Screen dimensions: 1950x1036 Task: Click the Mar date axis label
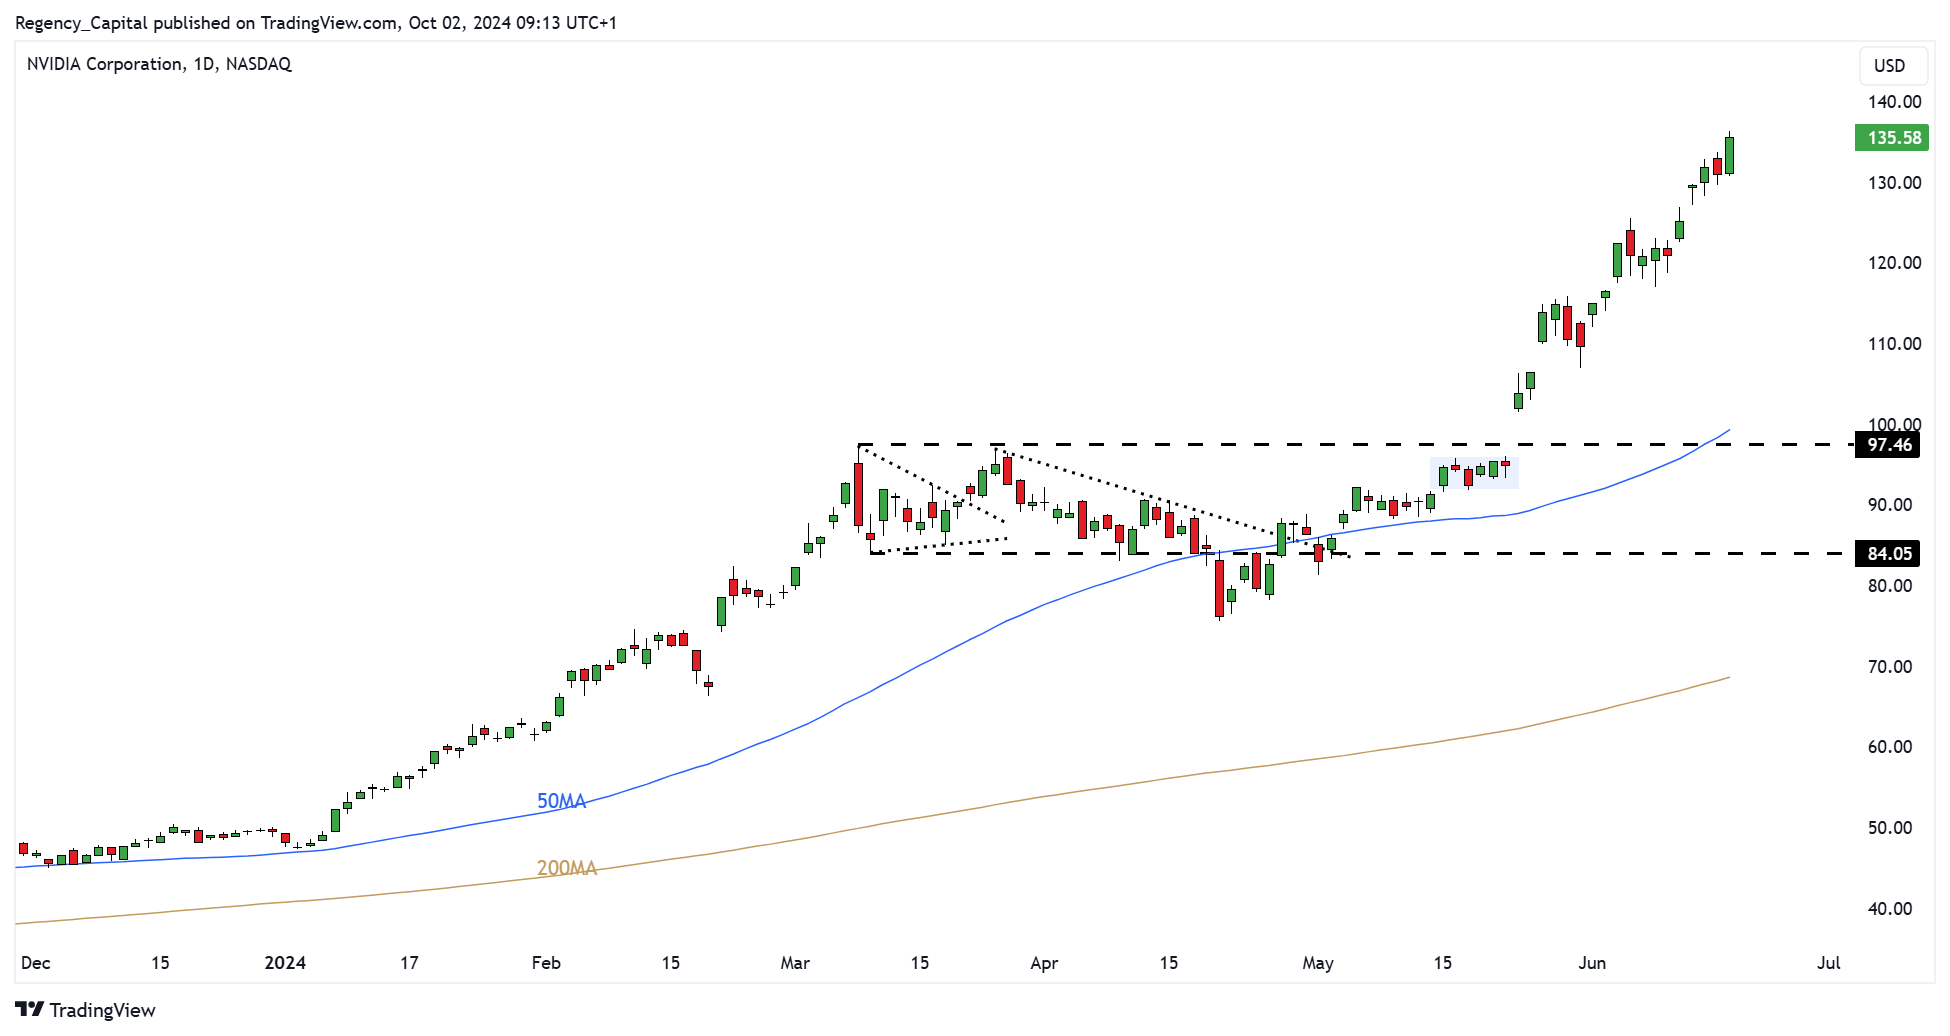tap(795, 963)
